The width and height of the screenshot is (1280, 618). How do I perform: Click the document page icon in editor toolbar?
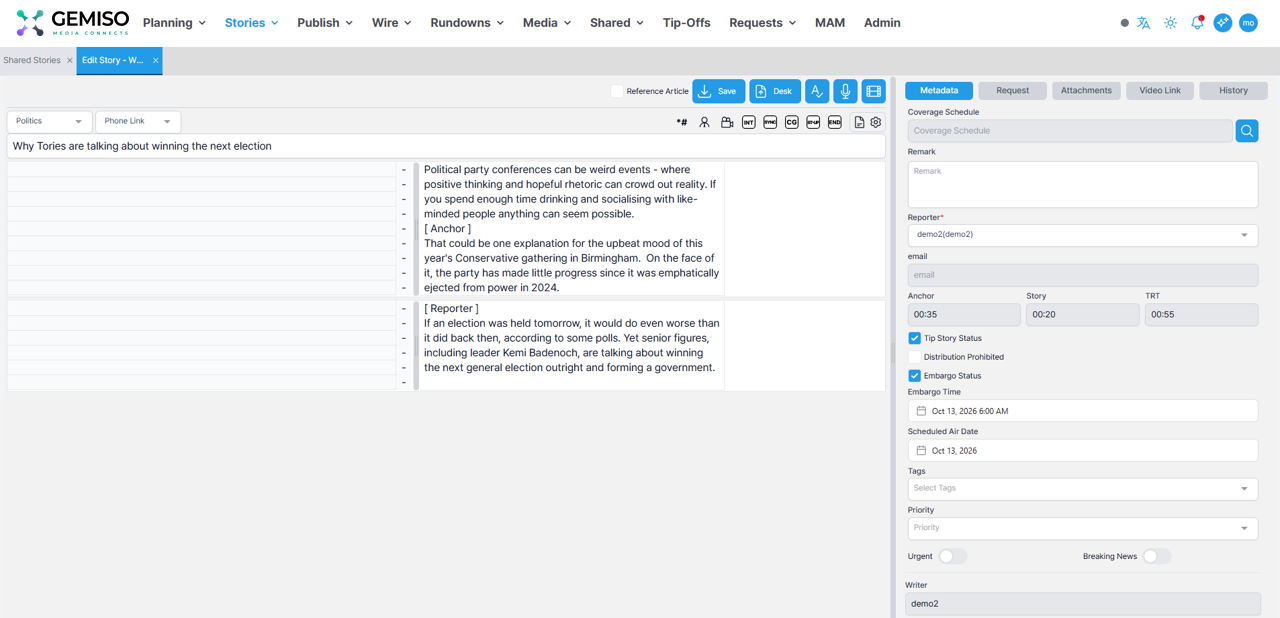coord(859,122)
